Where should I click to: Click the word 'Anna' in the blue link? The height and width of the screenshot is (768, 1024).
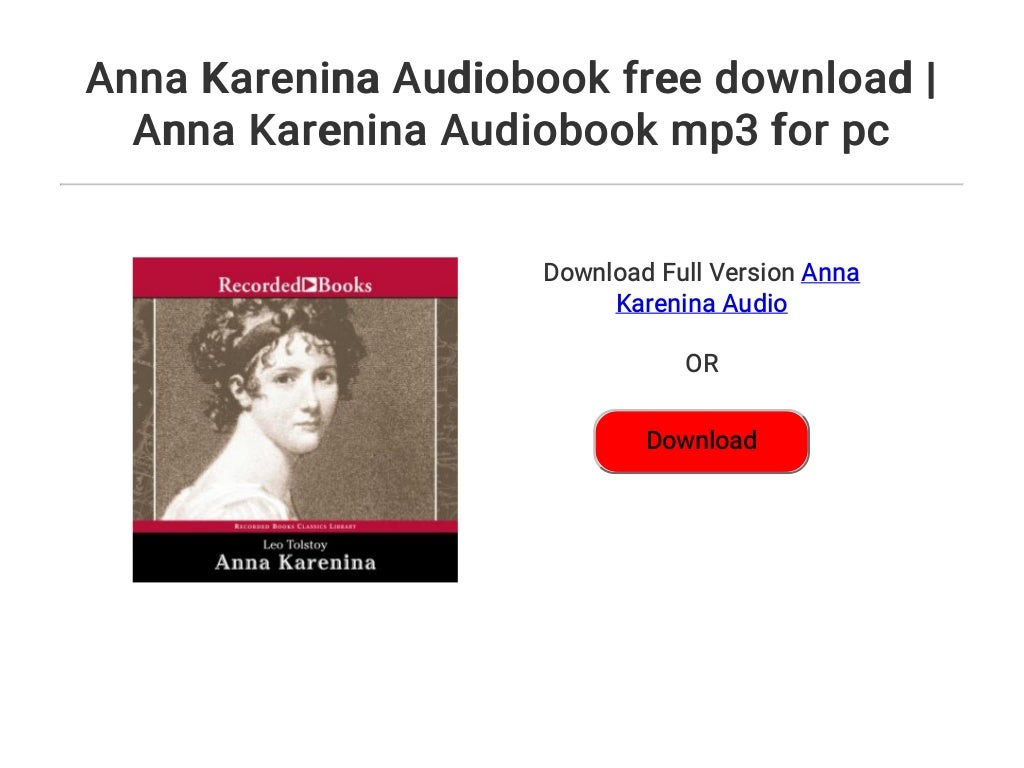[830, 272]
